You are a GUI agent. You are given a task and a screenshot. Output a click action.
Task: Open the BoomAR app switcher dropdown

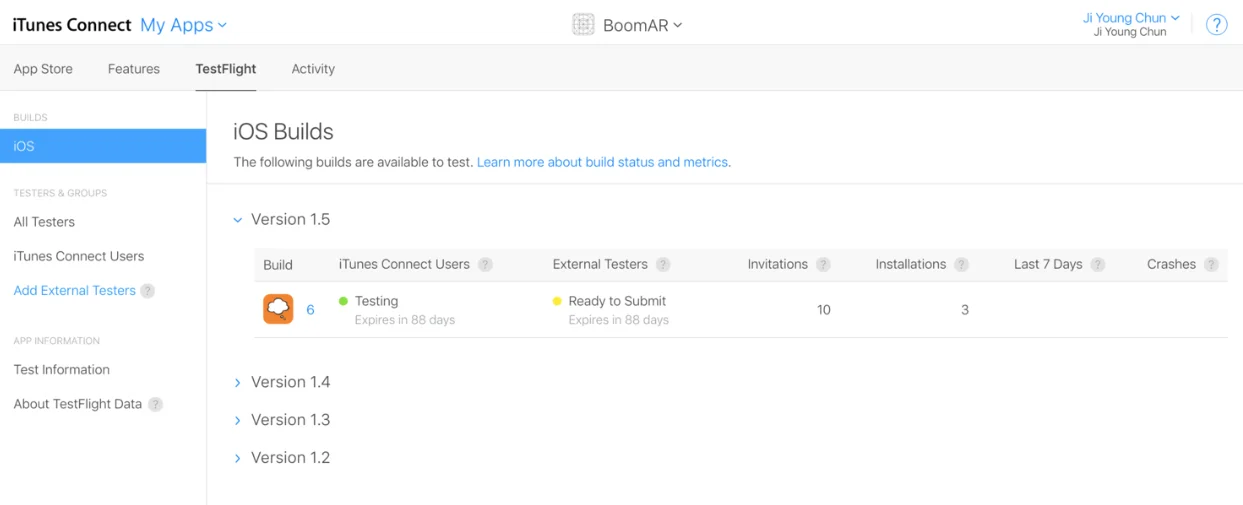click(x=643, y=25)
